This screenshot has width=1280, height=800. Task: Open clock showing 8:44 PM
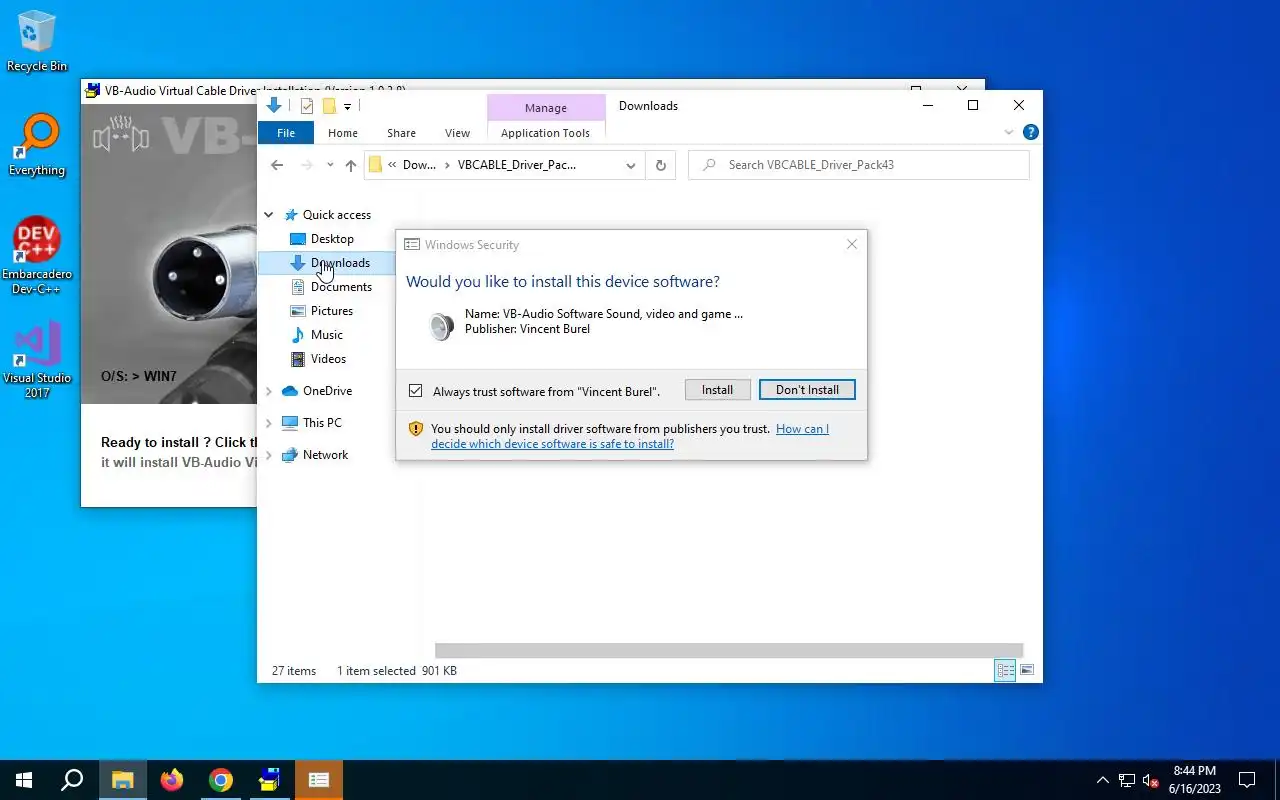(x=1195, y=780)
